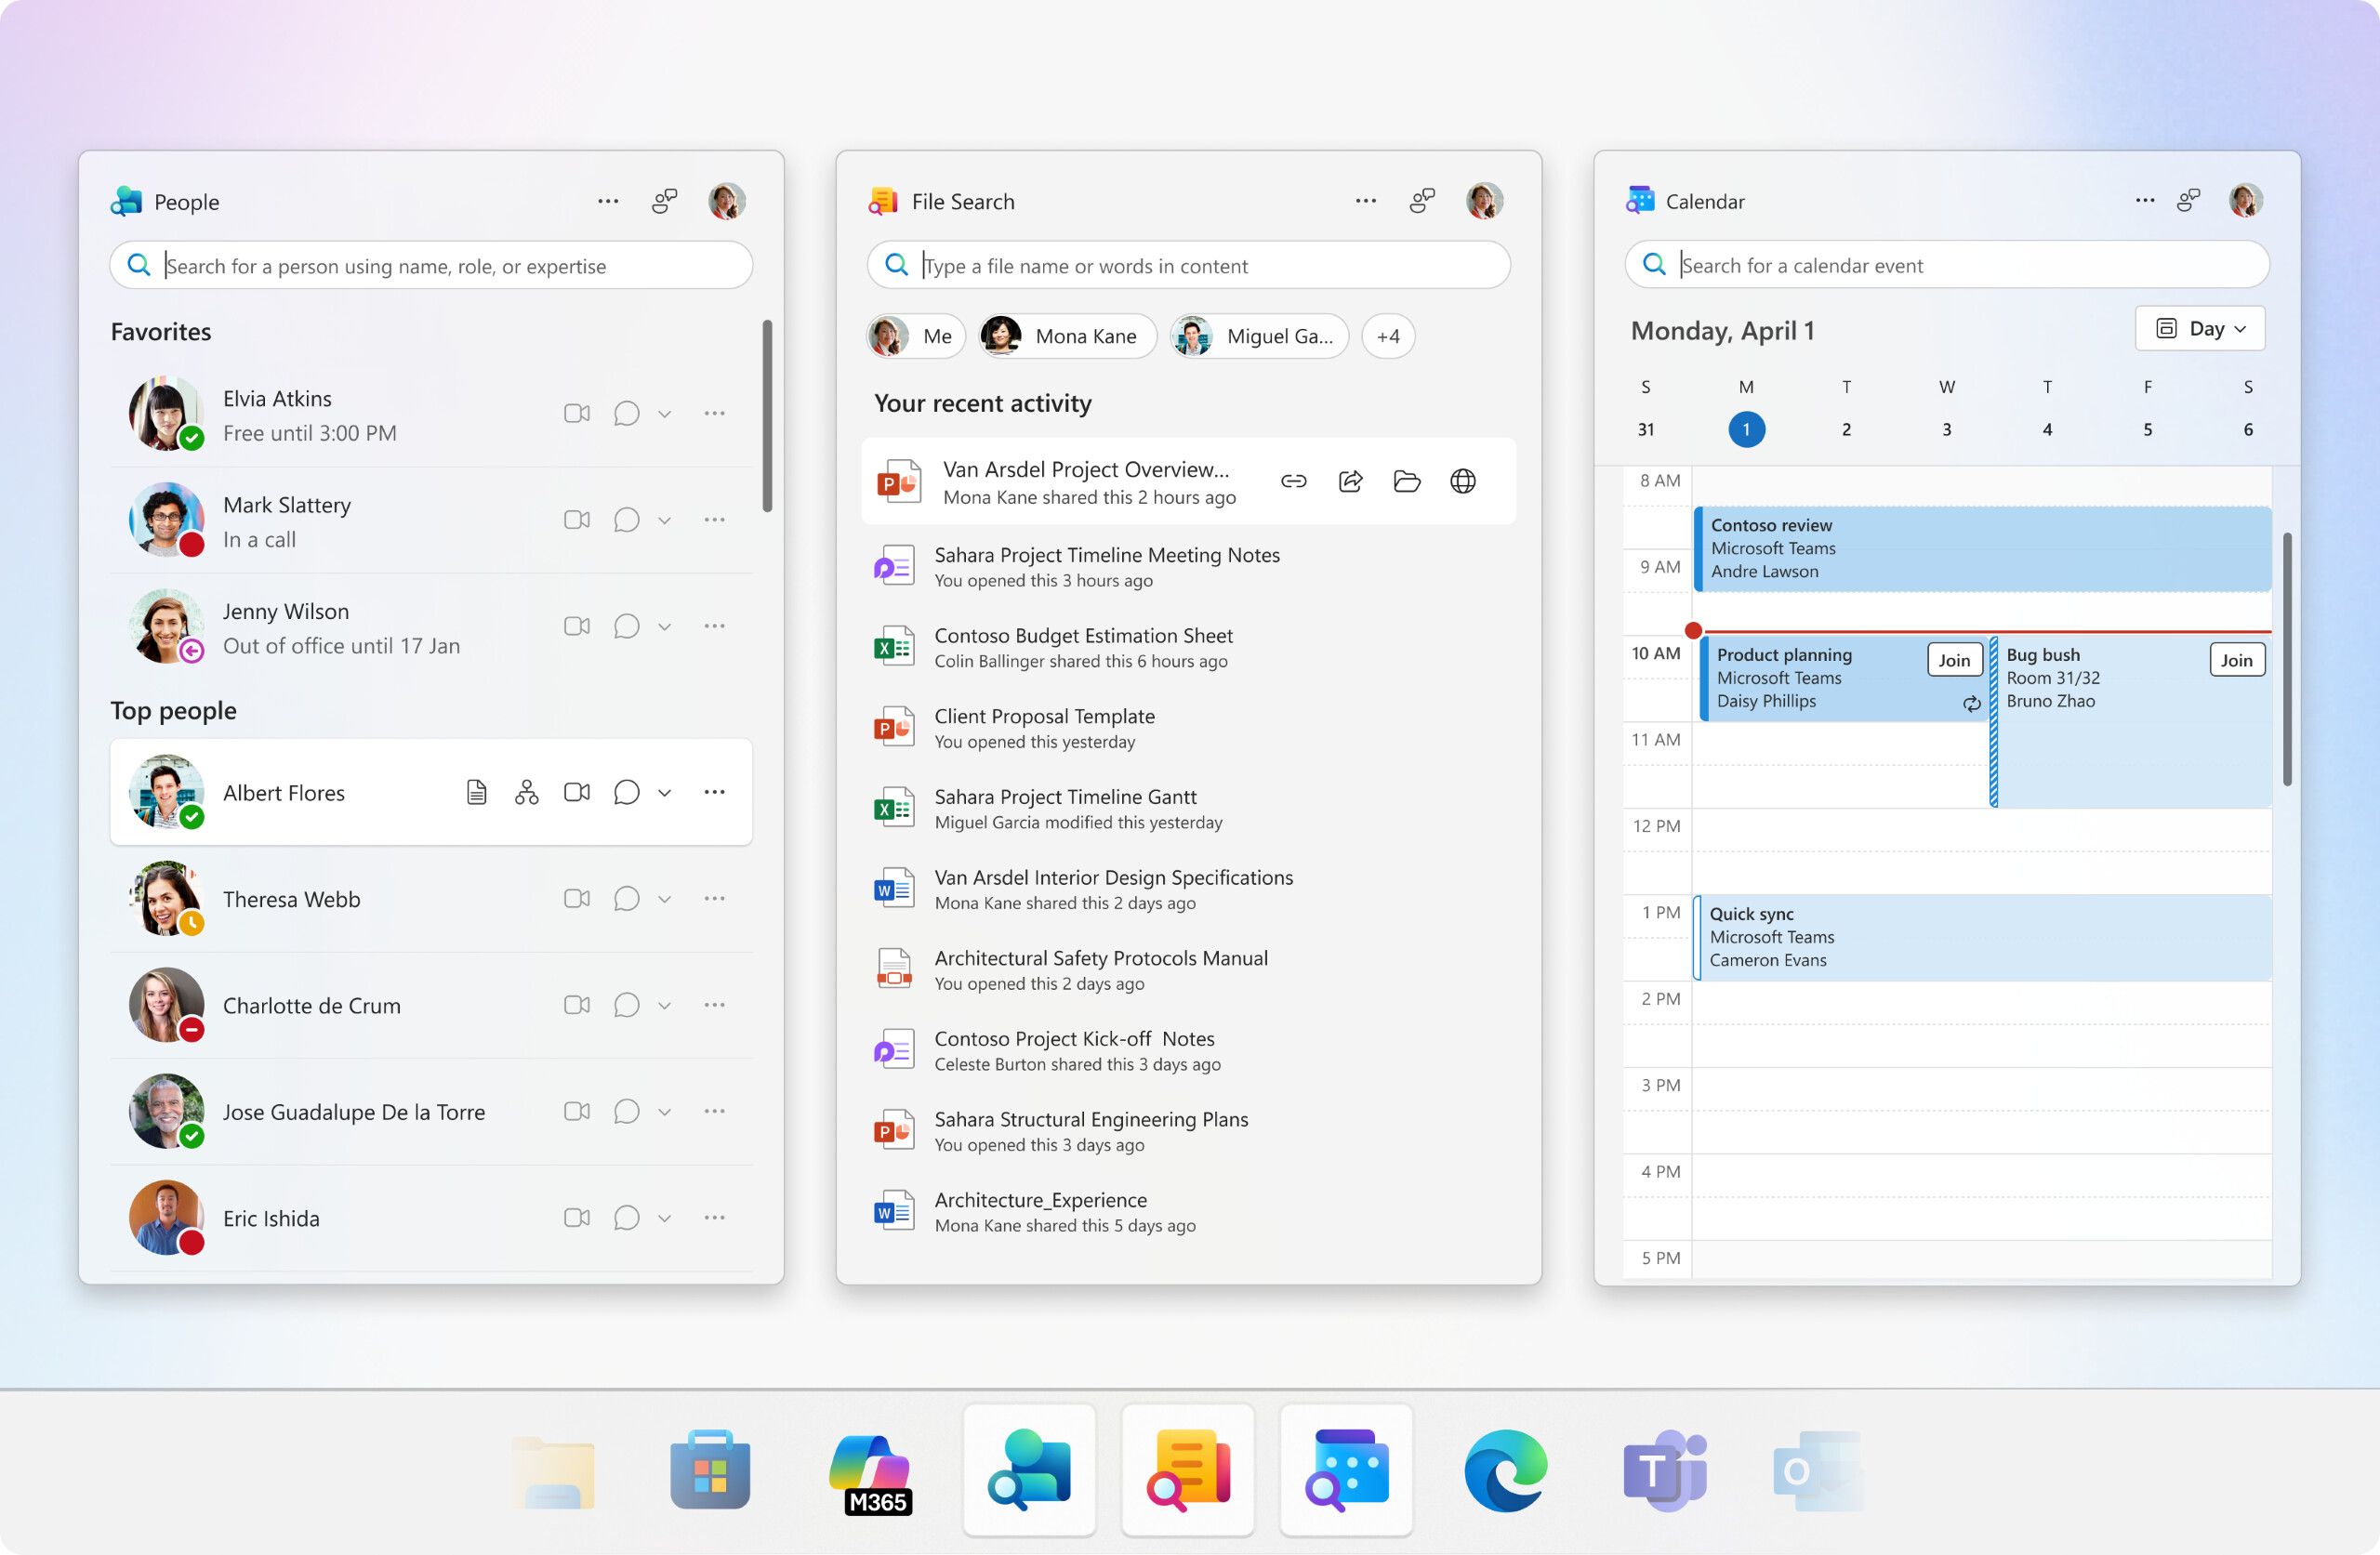Open the Calendar window overflow menu
Image resolution: width=2380 pixels, height=1555 pixels.
point(2143,201)
